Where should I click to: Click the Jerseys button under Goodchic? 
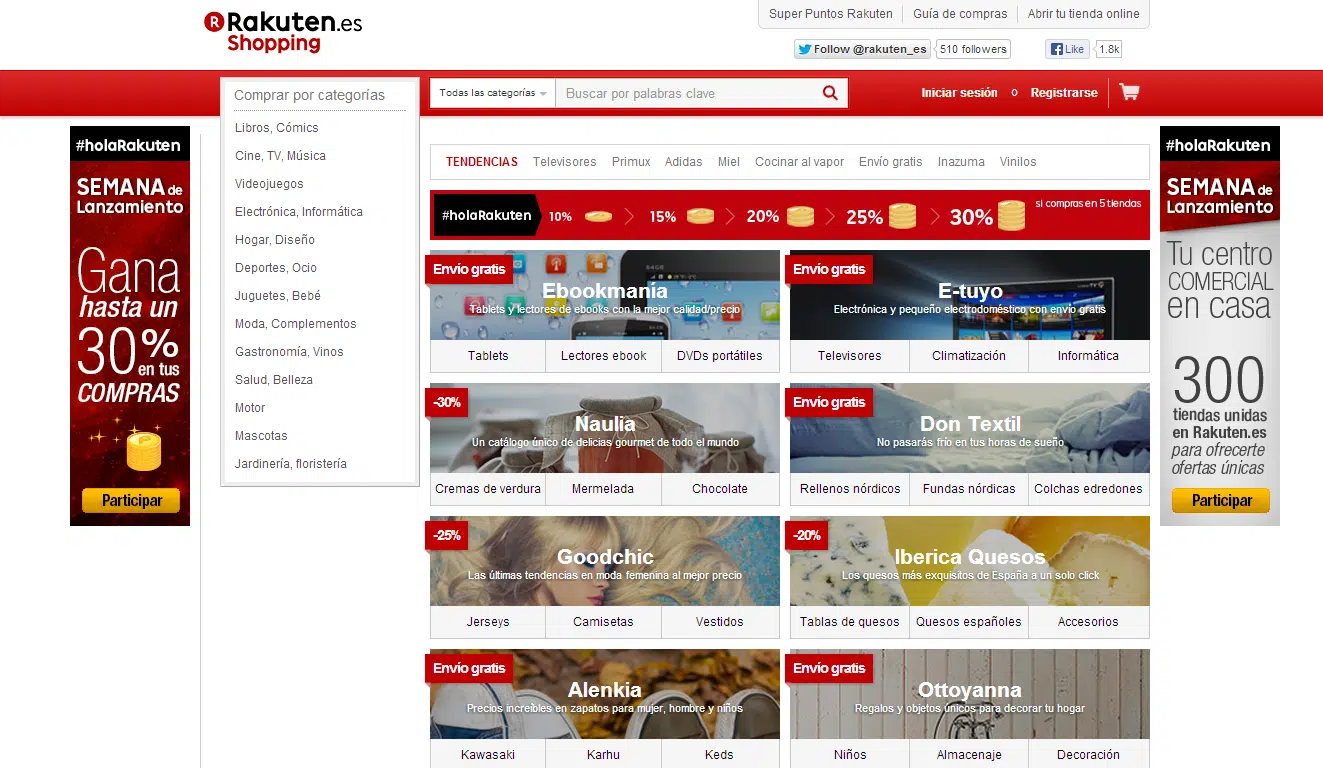coord(488,622)
